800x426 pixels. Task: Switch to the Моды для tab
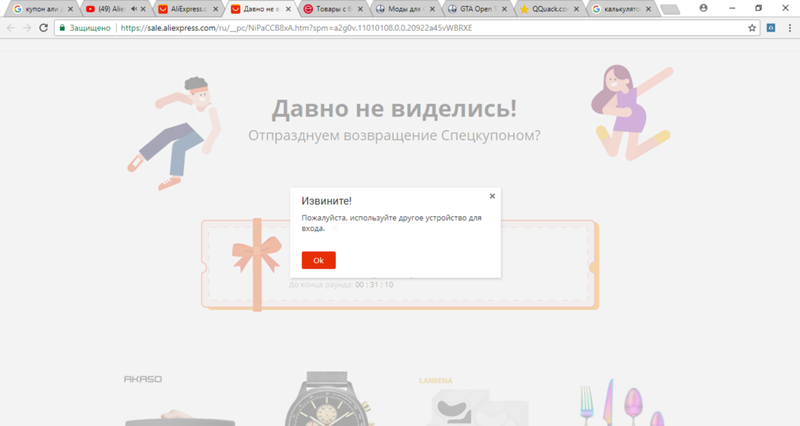404,9
